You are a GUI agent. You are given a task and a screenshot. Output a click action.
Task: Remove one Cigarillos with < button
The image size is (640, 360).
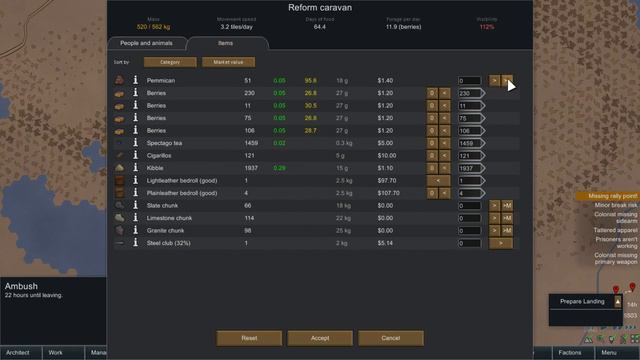(444, 156)
